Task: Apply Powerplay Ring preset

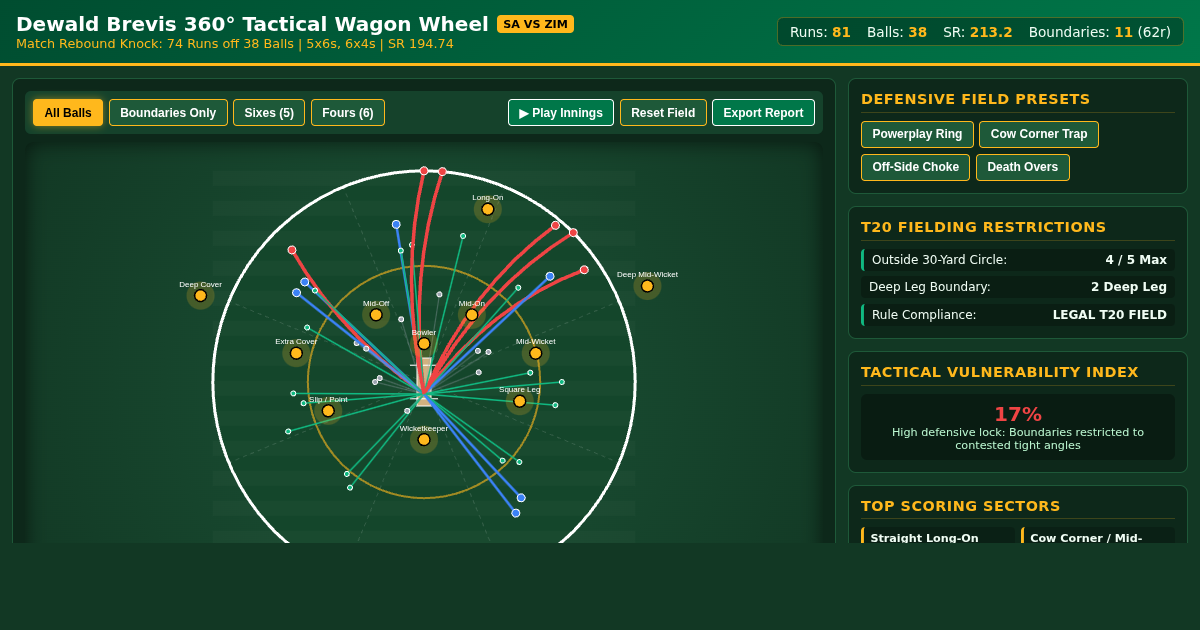Action: click(917, 134)
